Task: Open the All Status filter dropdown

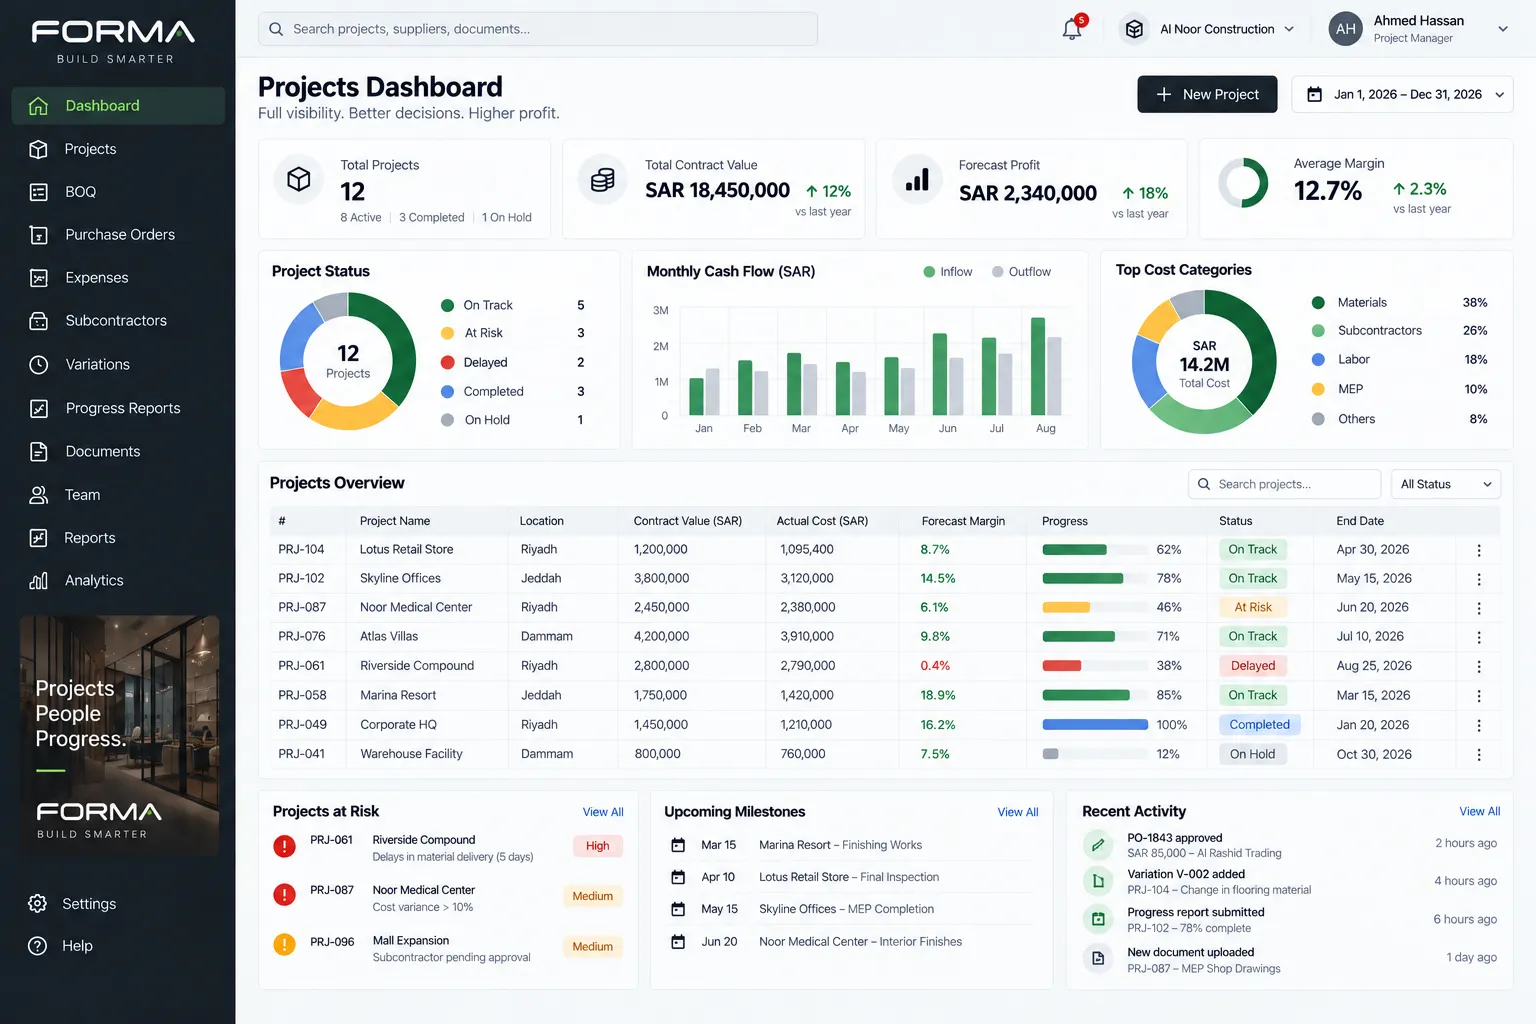Action: pos(1446,484)
